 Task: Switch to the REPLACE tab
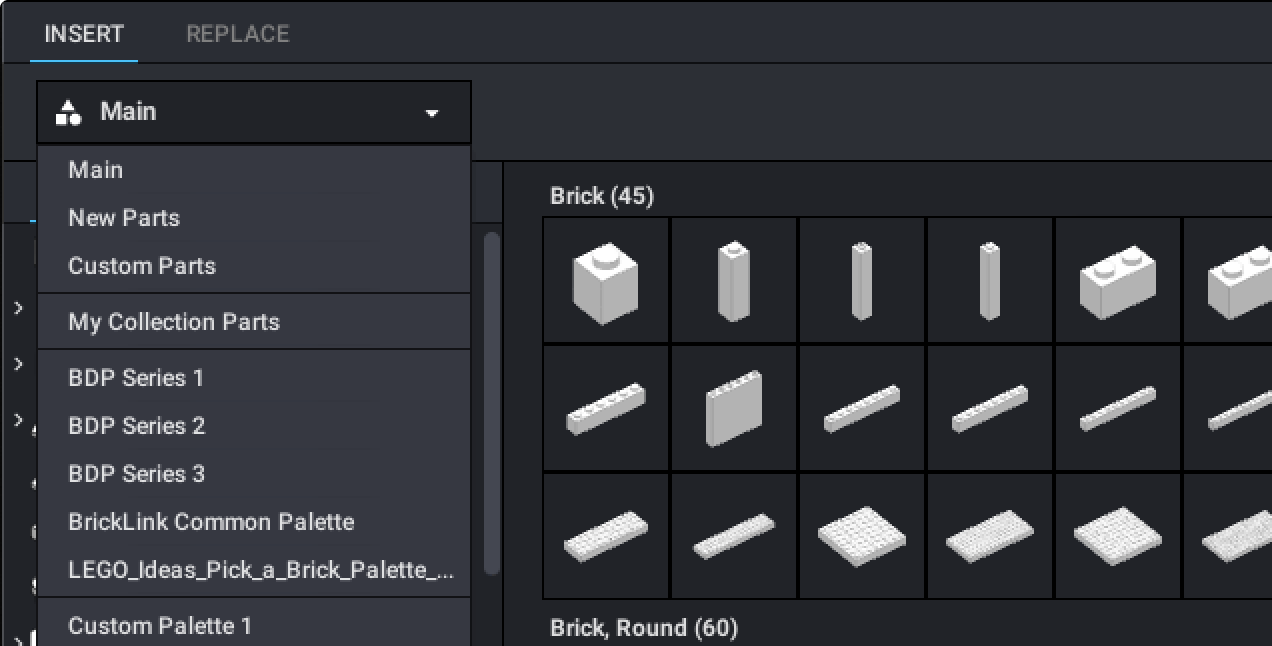[x=237, y=33]
